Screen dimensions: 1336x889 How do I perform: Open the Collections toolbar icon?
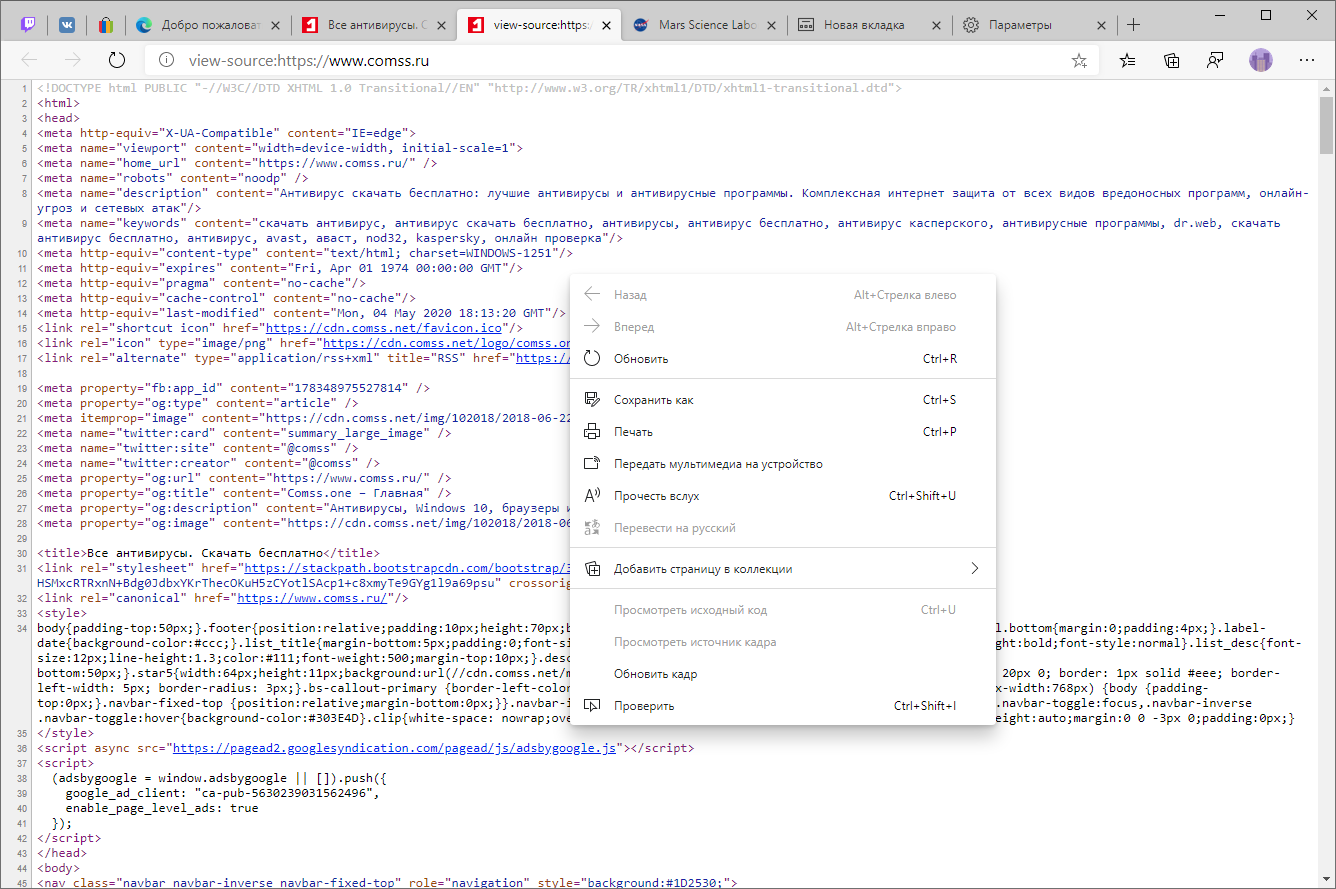(x=1172, y=60)
